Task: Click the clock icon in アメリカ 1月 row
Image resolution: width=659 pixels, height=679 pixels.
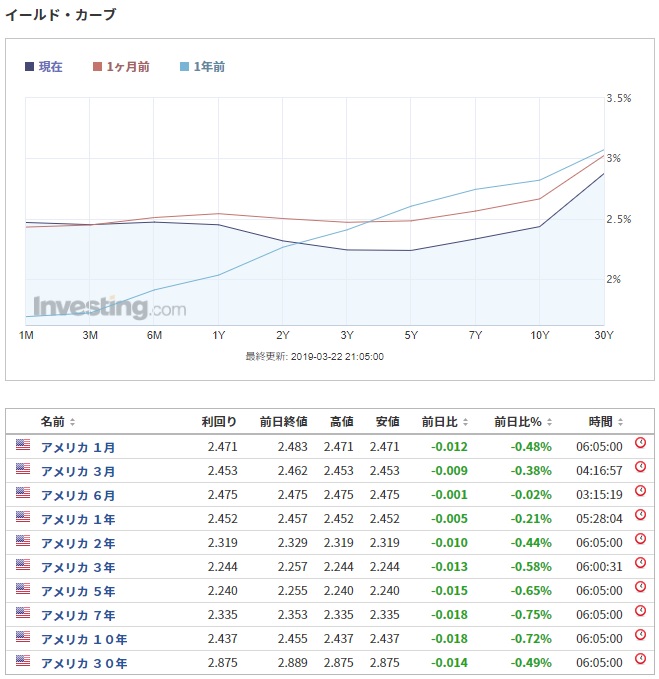Action: click(x=640, y=443)
